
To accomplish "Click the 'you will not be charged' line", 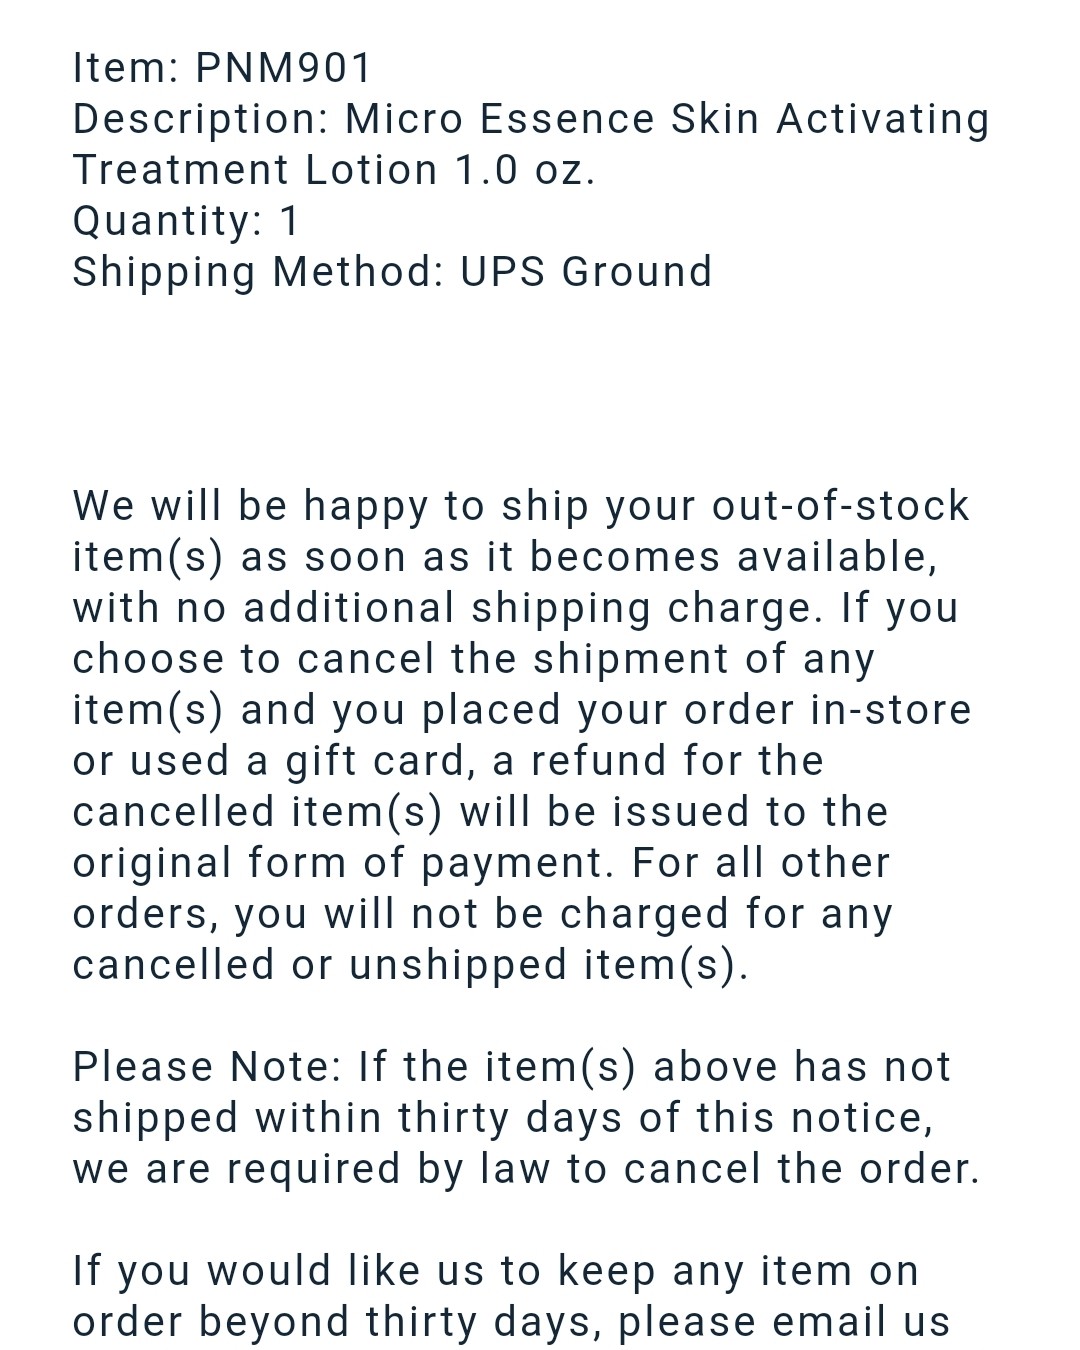I will coord(483,915).
